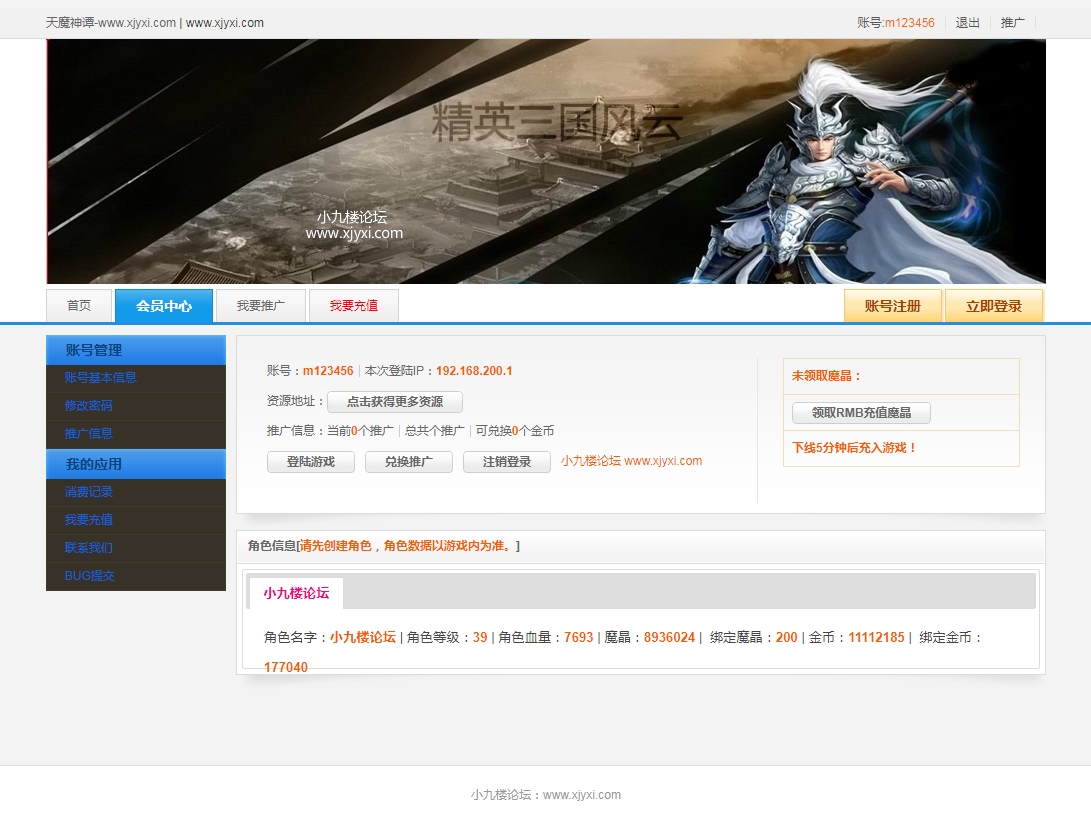Open the 首页 home tab
The image size is (1091, 828).
[x=79, y=306]
